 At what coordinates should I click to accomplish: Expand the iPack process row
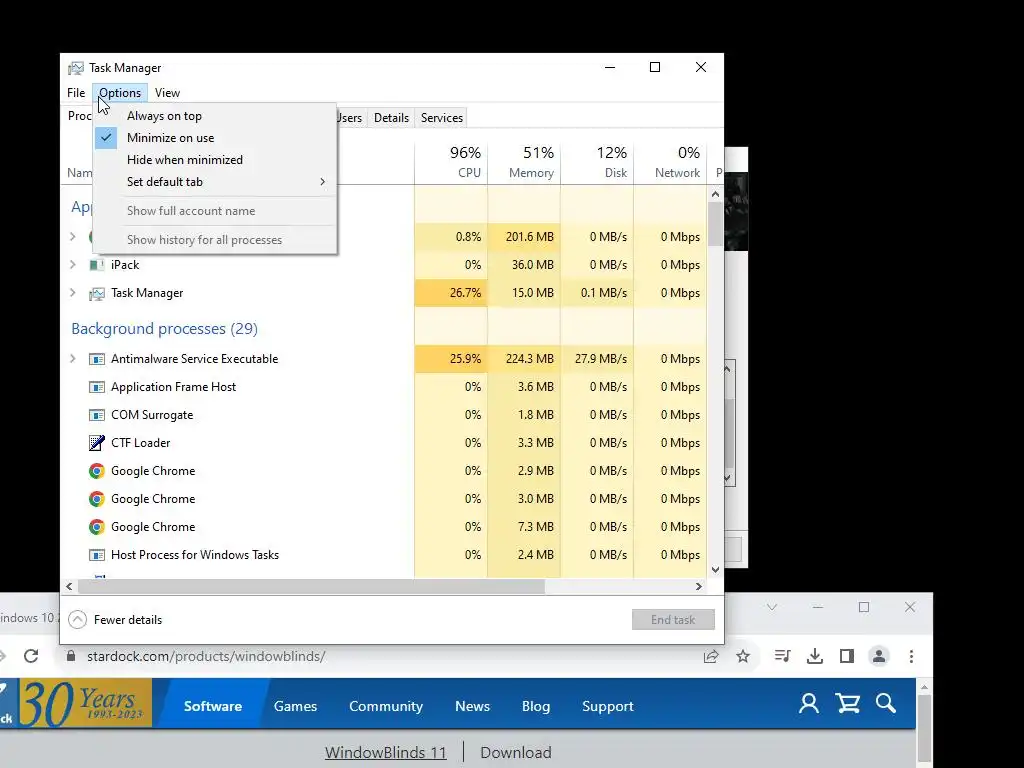tap(72, 264)
